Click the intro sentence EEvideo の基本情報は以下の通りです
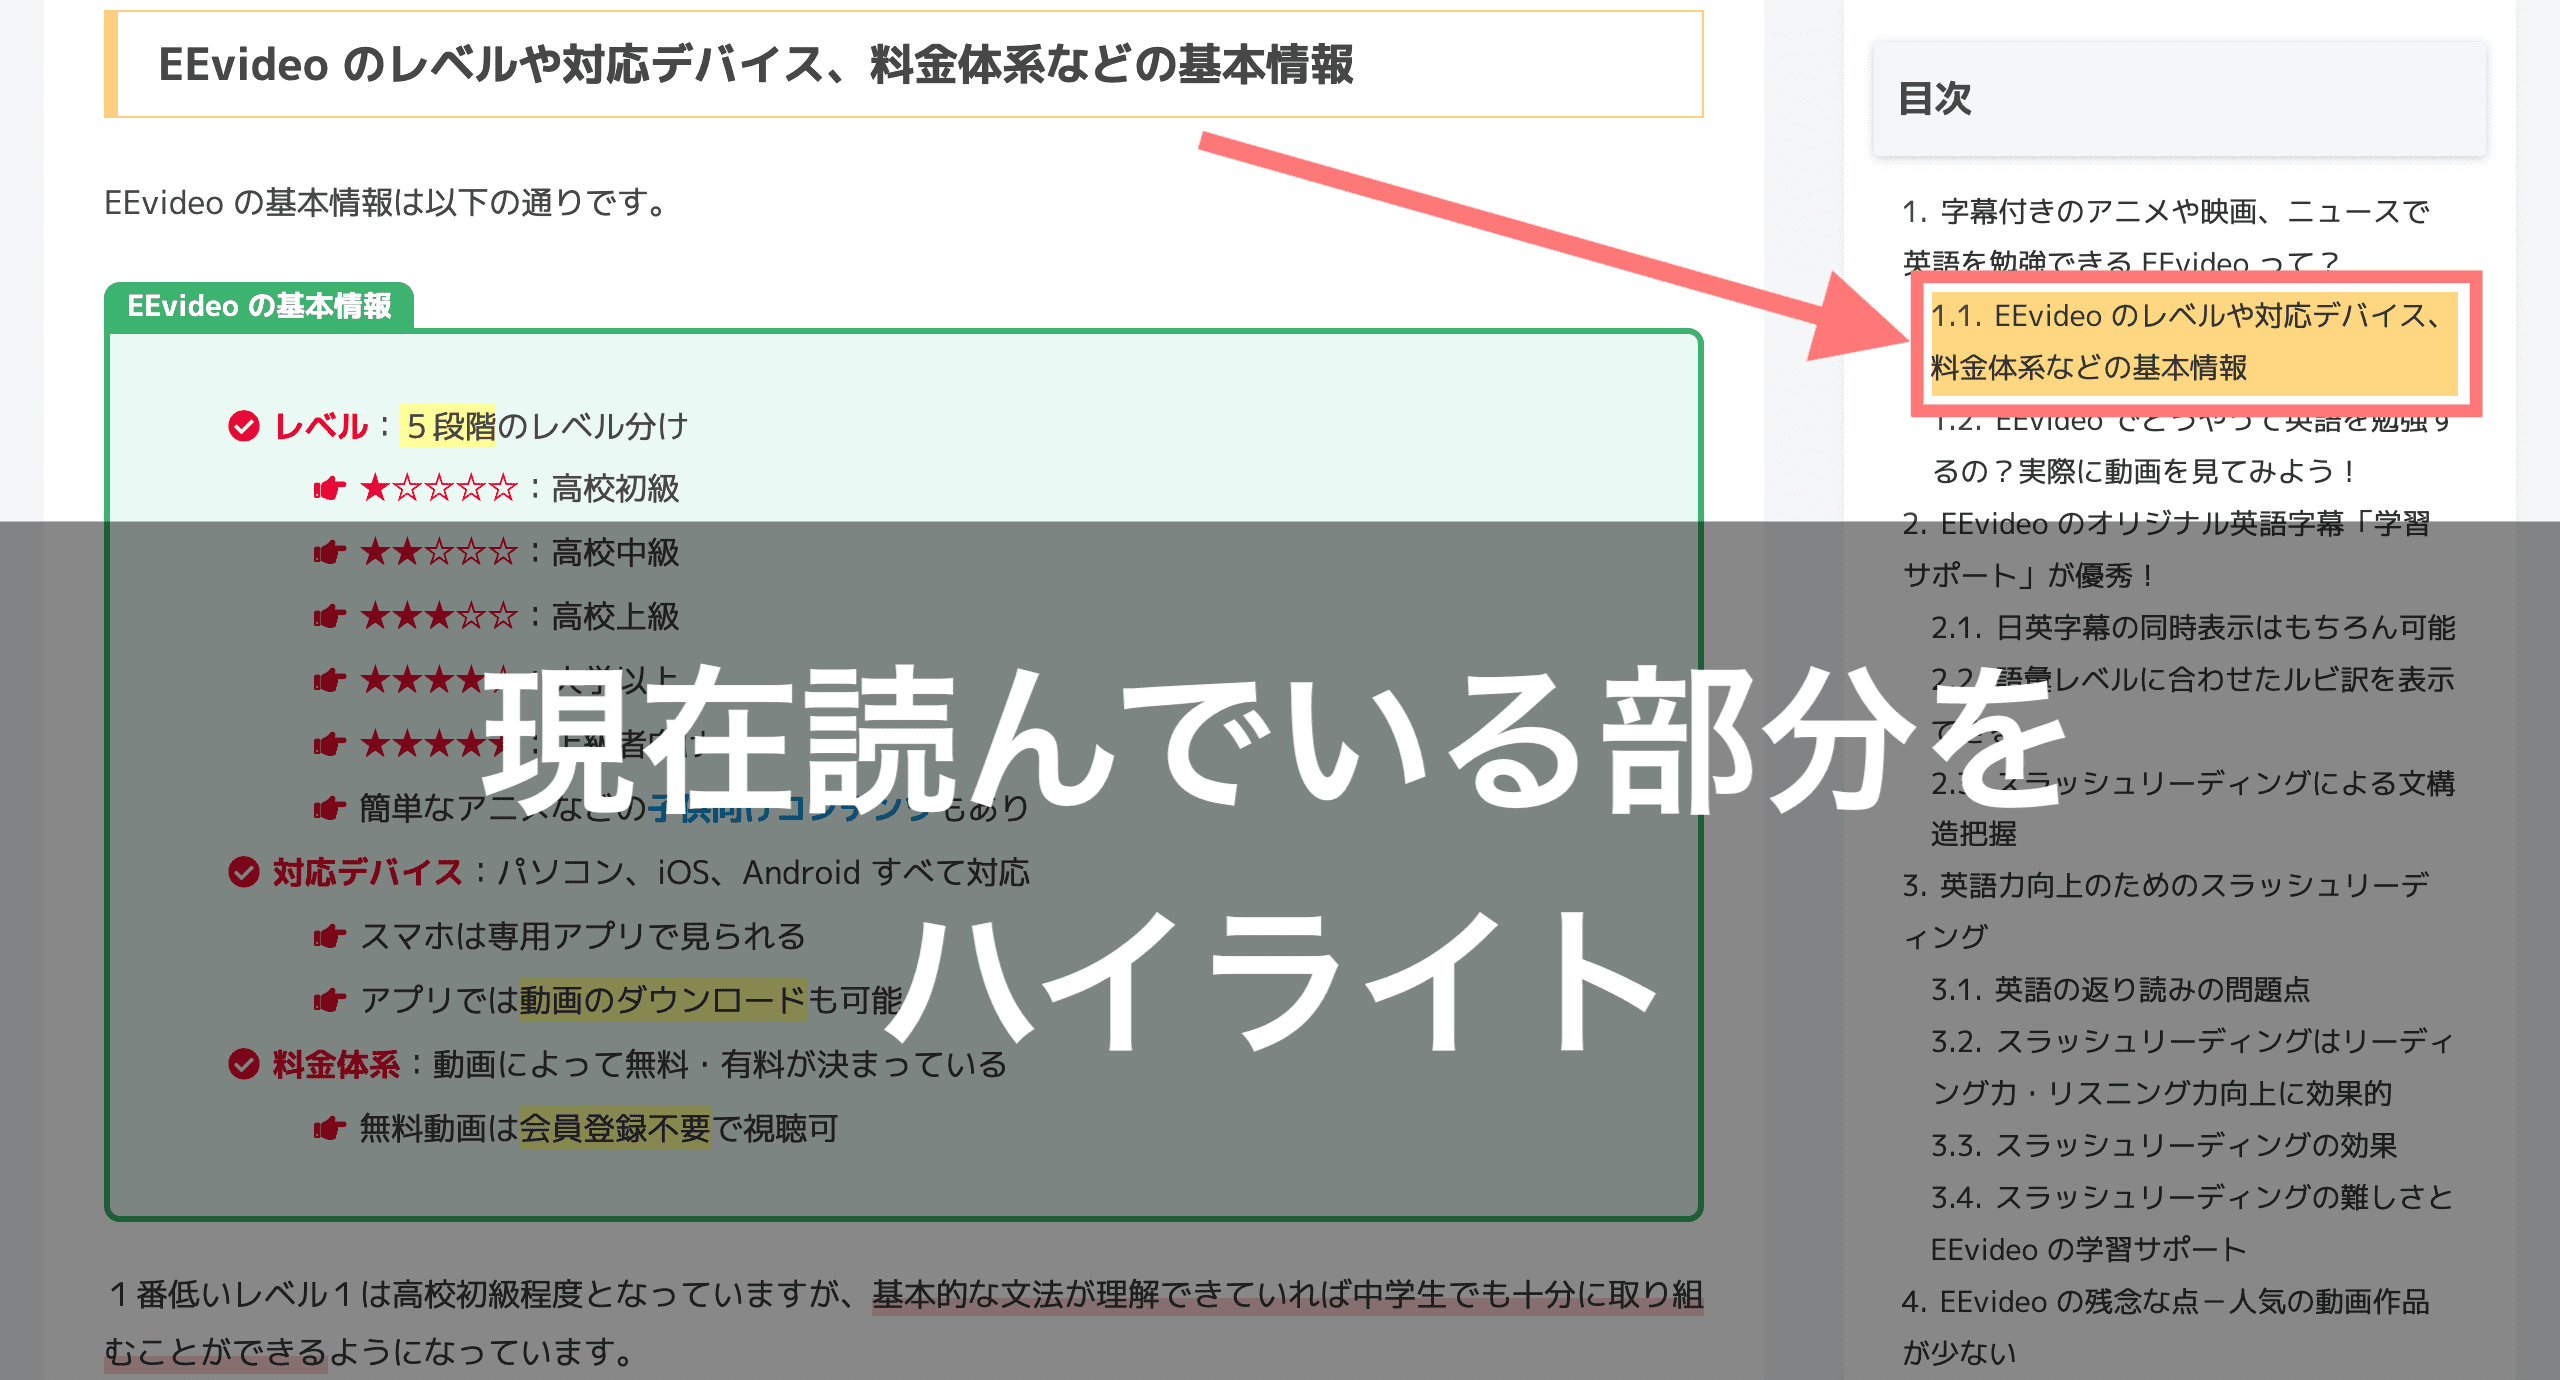Image resolution: width=2560 pixels, height=1380 pixels. pyautogui.click(x=386, y=203)
